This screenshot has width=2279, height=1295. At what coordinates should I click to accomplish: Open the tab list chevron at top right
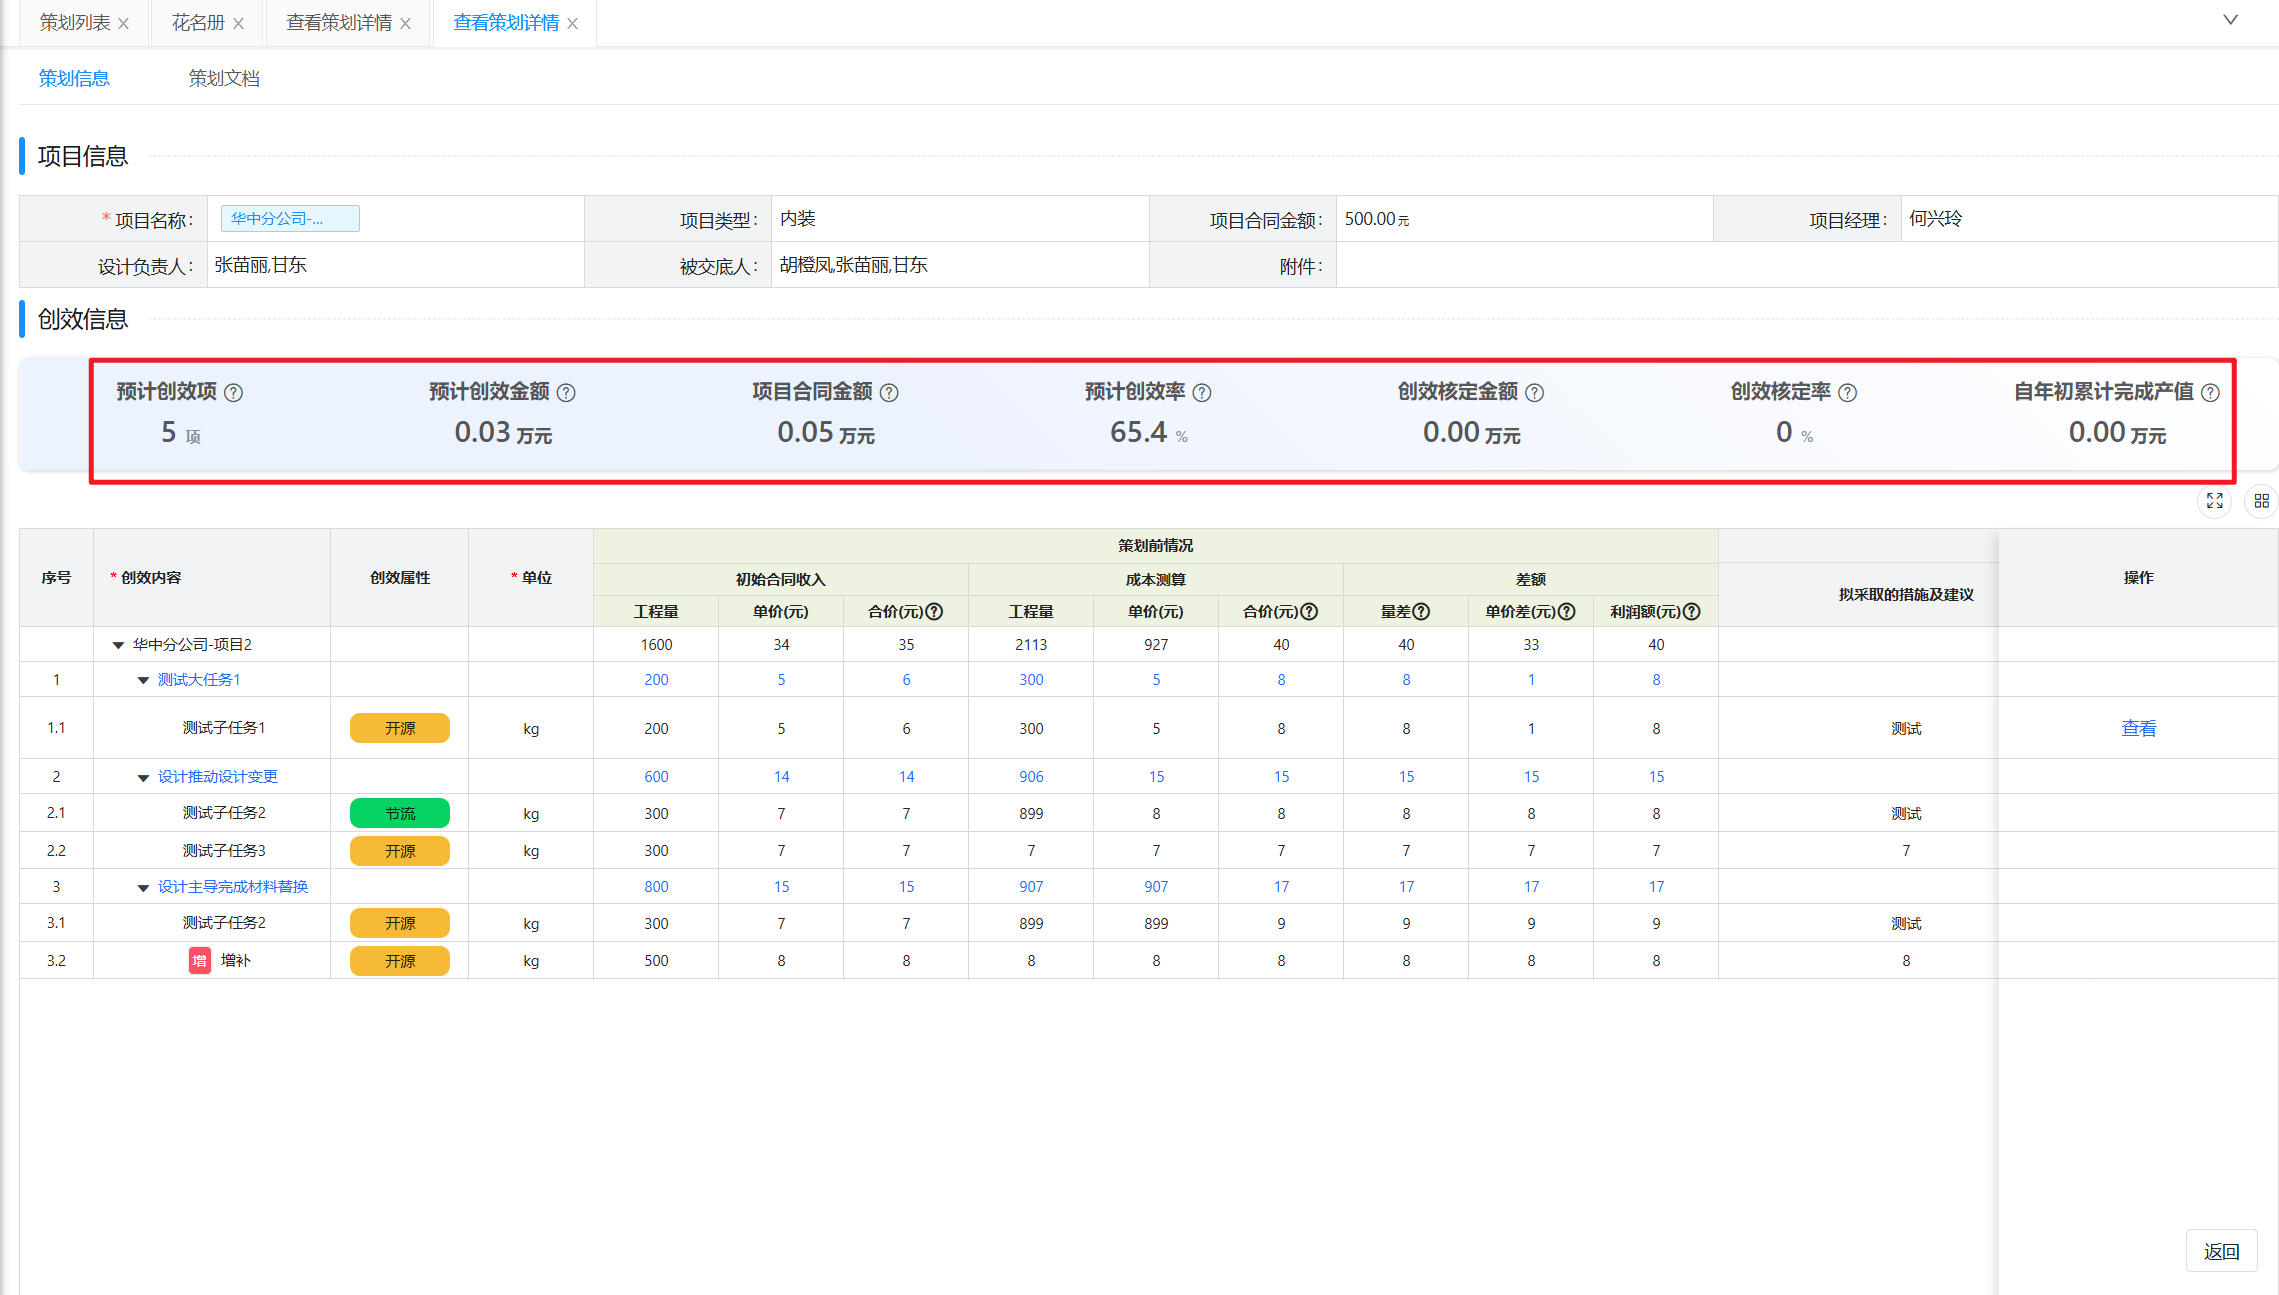pos(2231,20)
